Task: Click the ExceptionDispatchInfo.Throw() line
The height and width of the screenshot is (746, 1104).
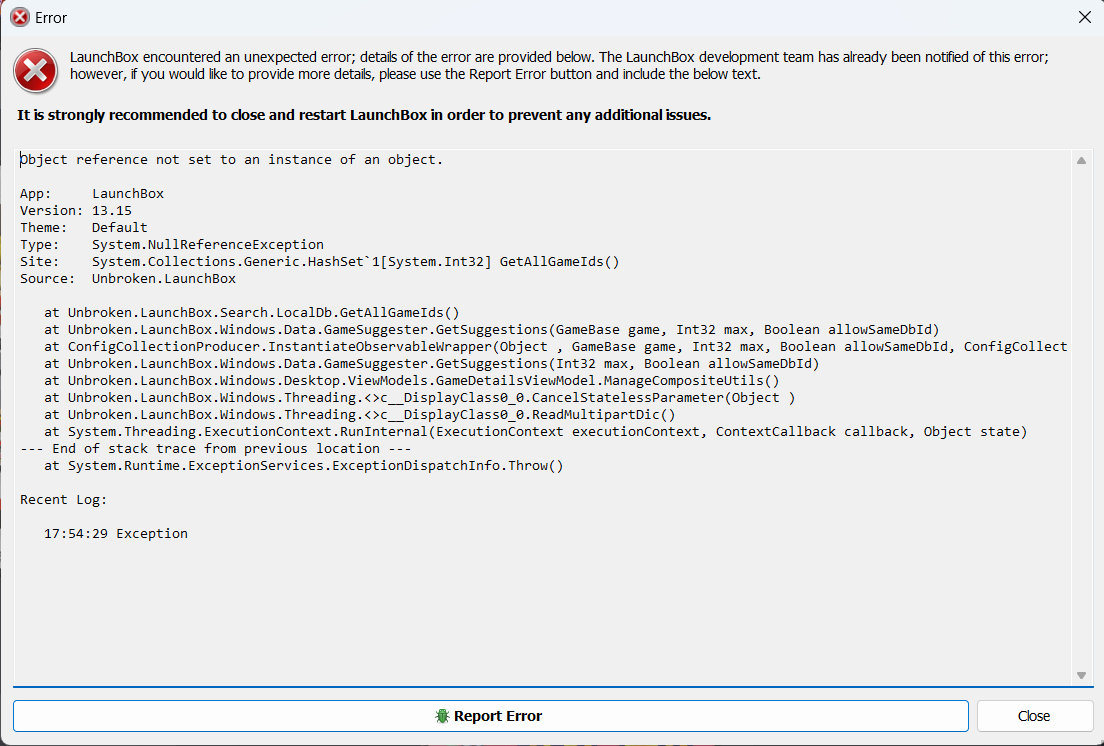Action: [x=303, y=465]
